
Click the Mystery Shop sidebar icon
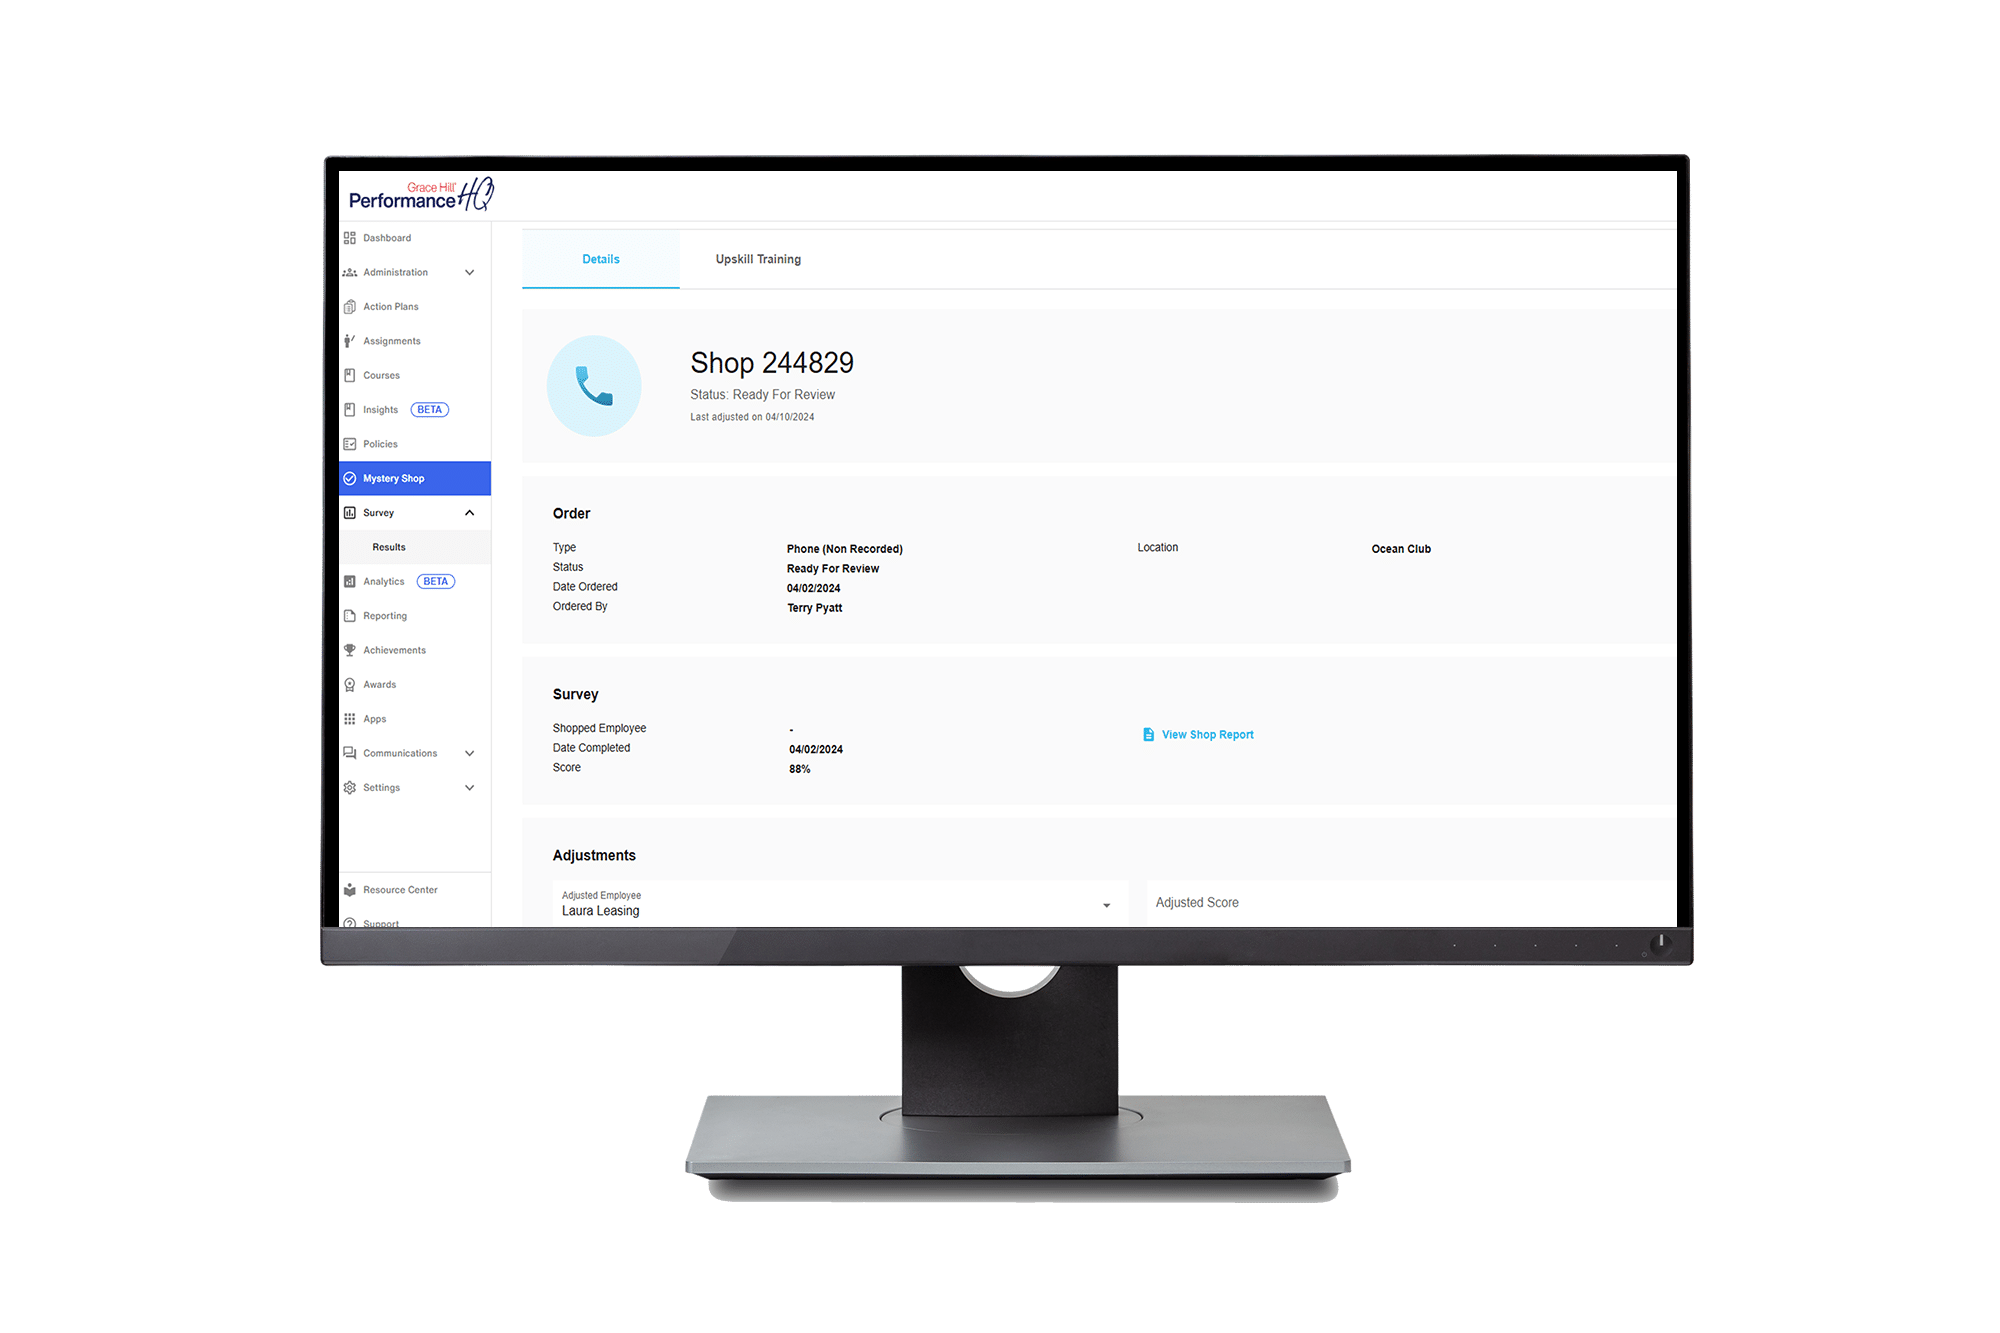click(349, 478)
